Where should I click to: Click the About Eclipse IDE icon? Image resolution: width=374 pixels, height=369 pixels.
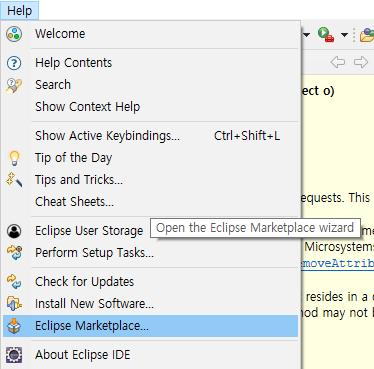14,355
